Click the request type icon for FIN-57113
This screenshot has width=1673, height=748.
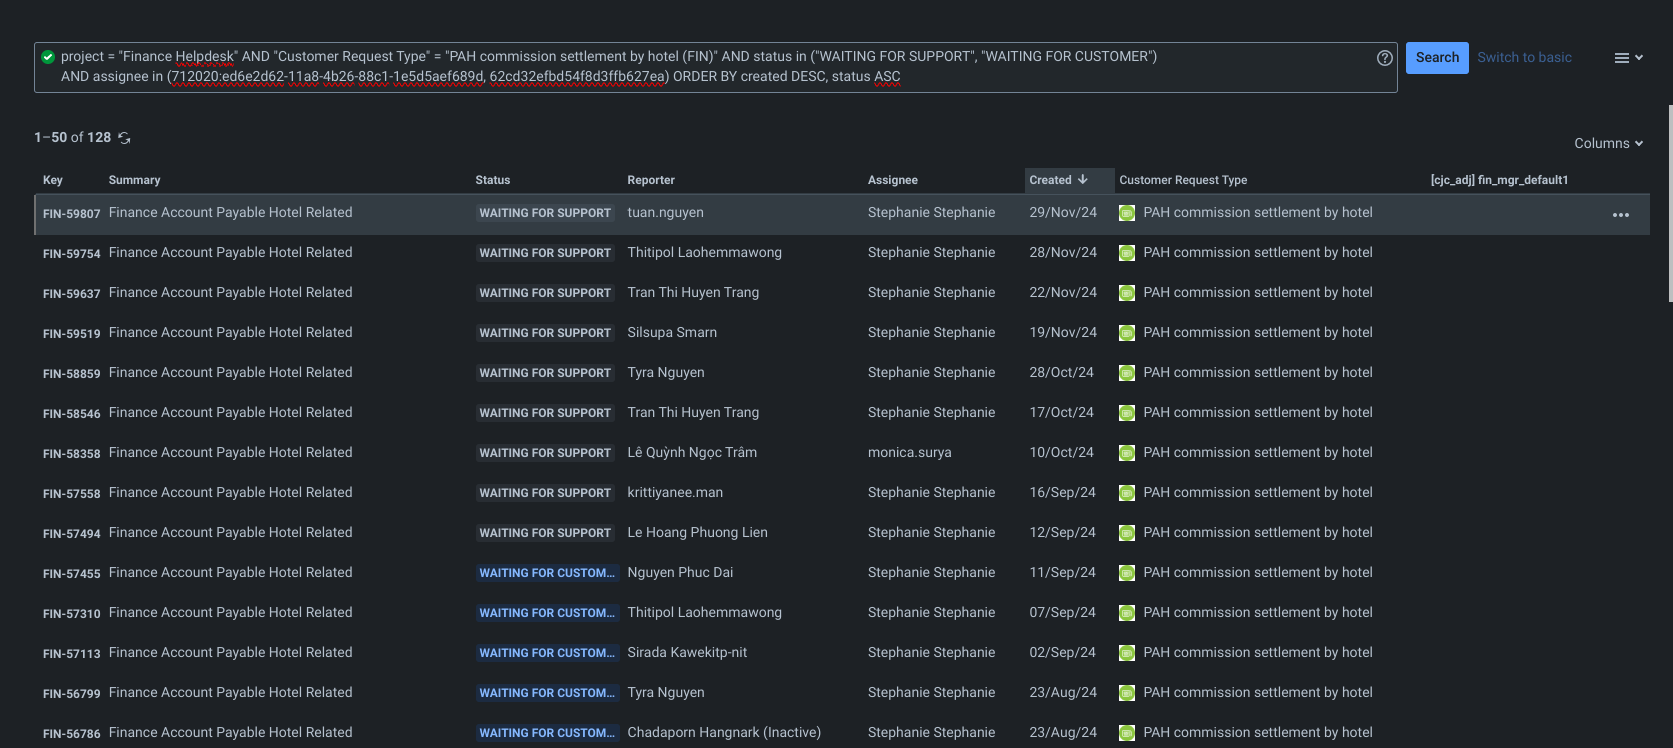pos(1127,653)
